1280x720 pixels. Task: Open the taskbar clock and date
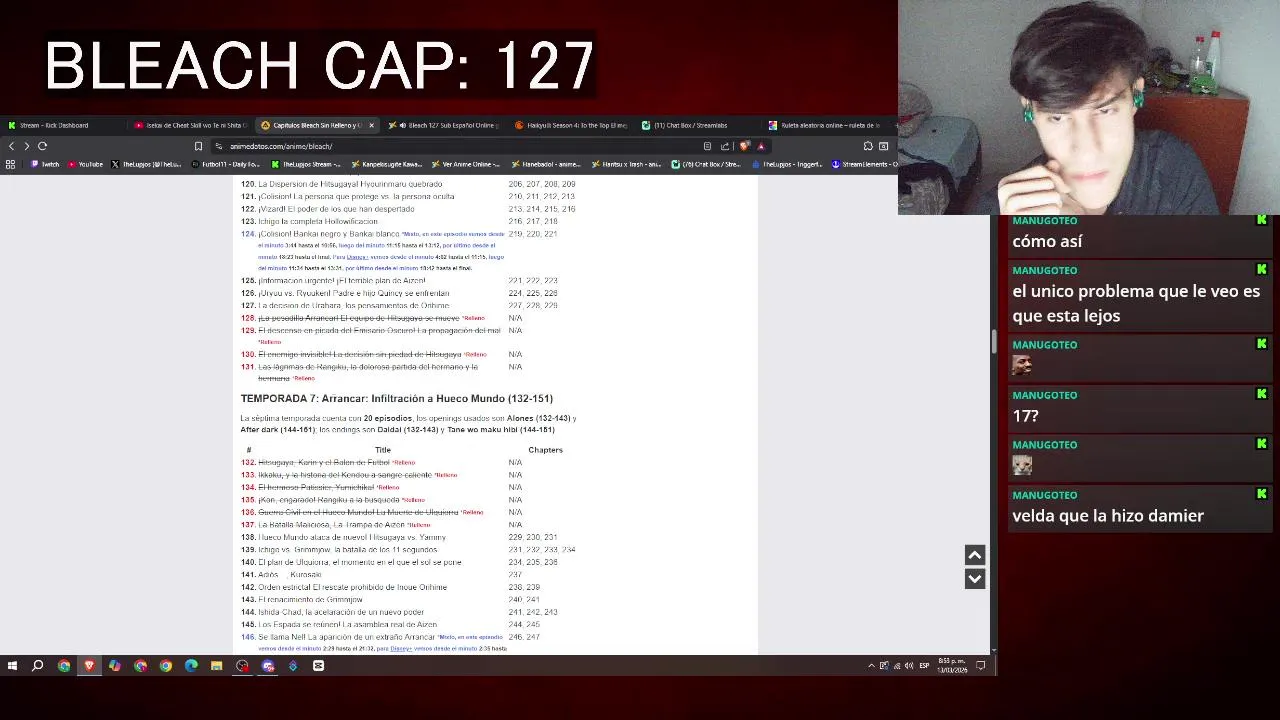click(x=952, y=665)
